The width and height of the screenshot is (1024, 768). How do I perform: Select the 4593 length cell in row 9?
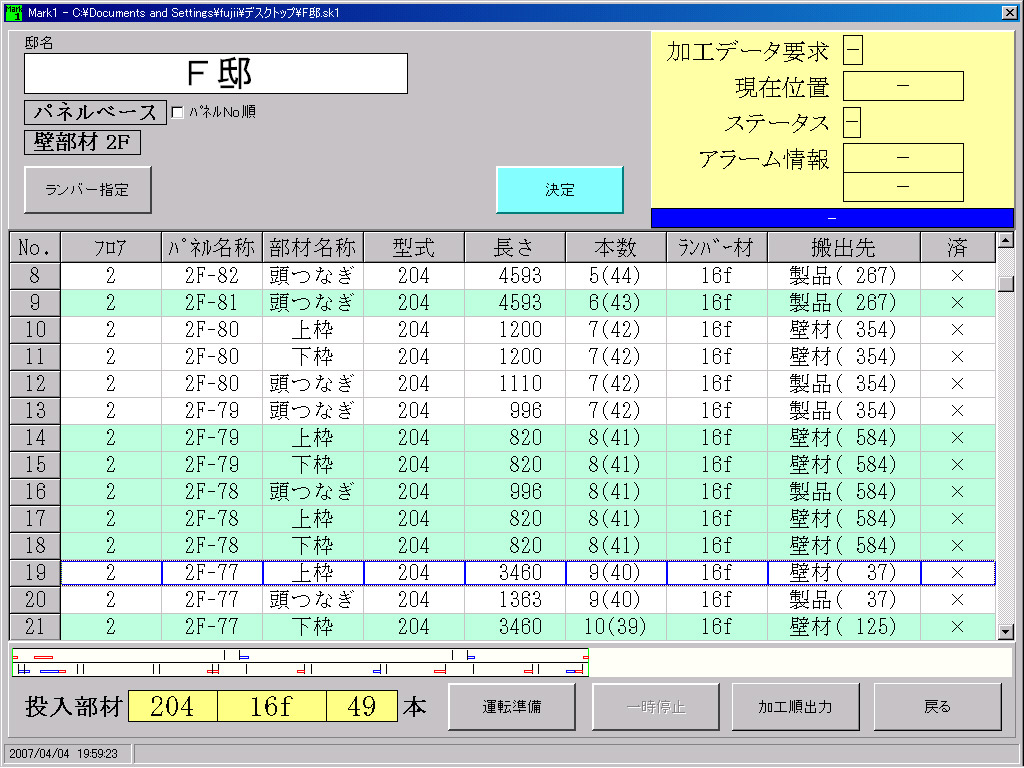click(x=515, y=303)
